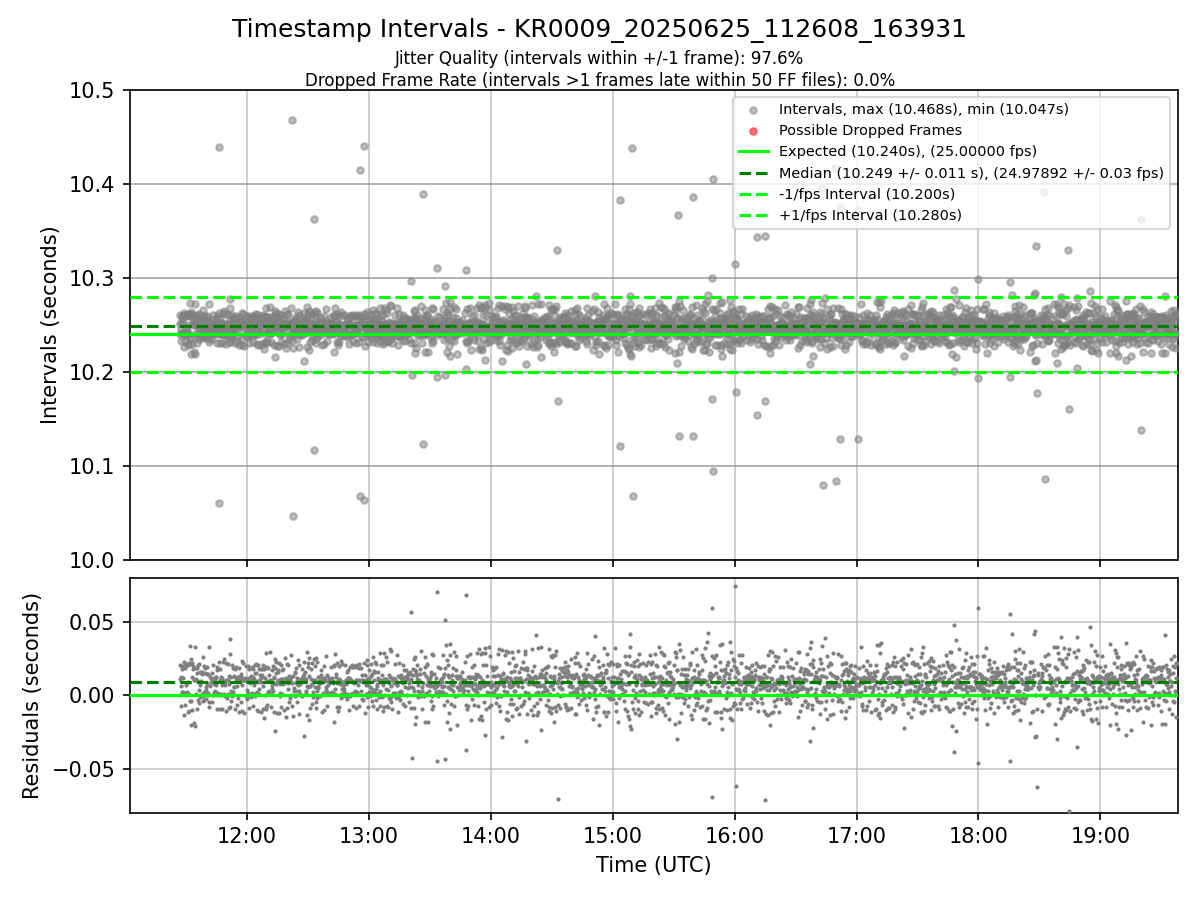Viewport: 1200px width, 900px height.
Task: Click the maximum interval point near 10.468s
Action: point(292,120)
